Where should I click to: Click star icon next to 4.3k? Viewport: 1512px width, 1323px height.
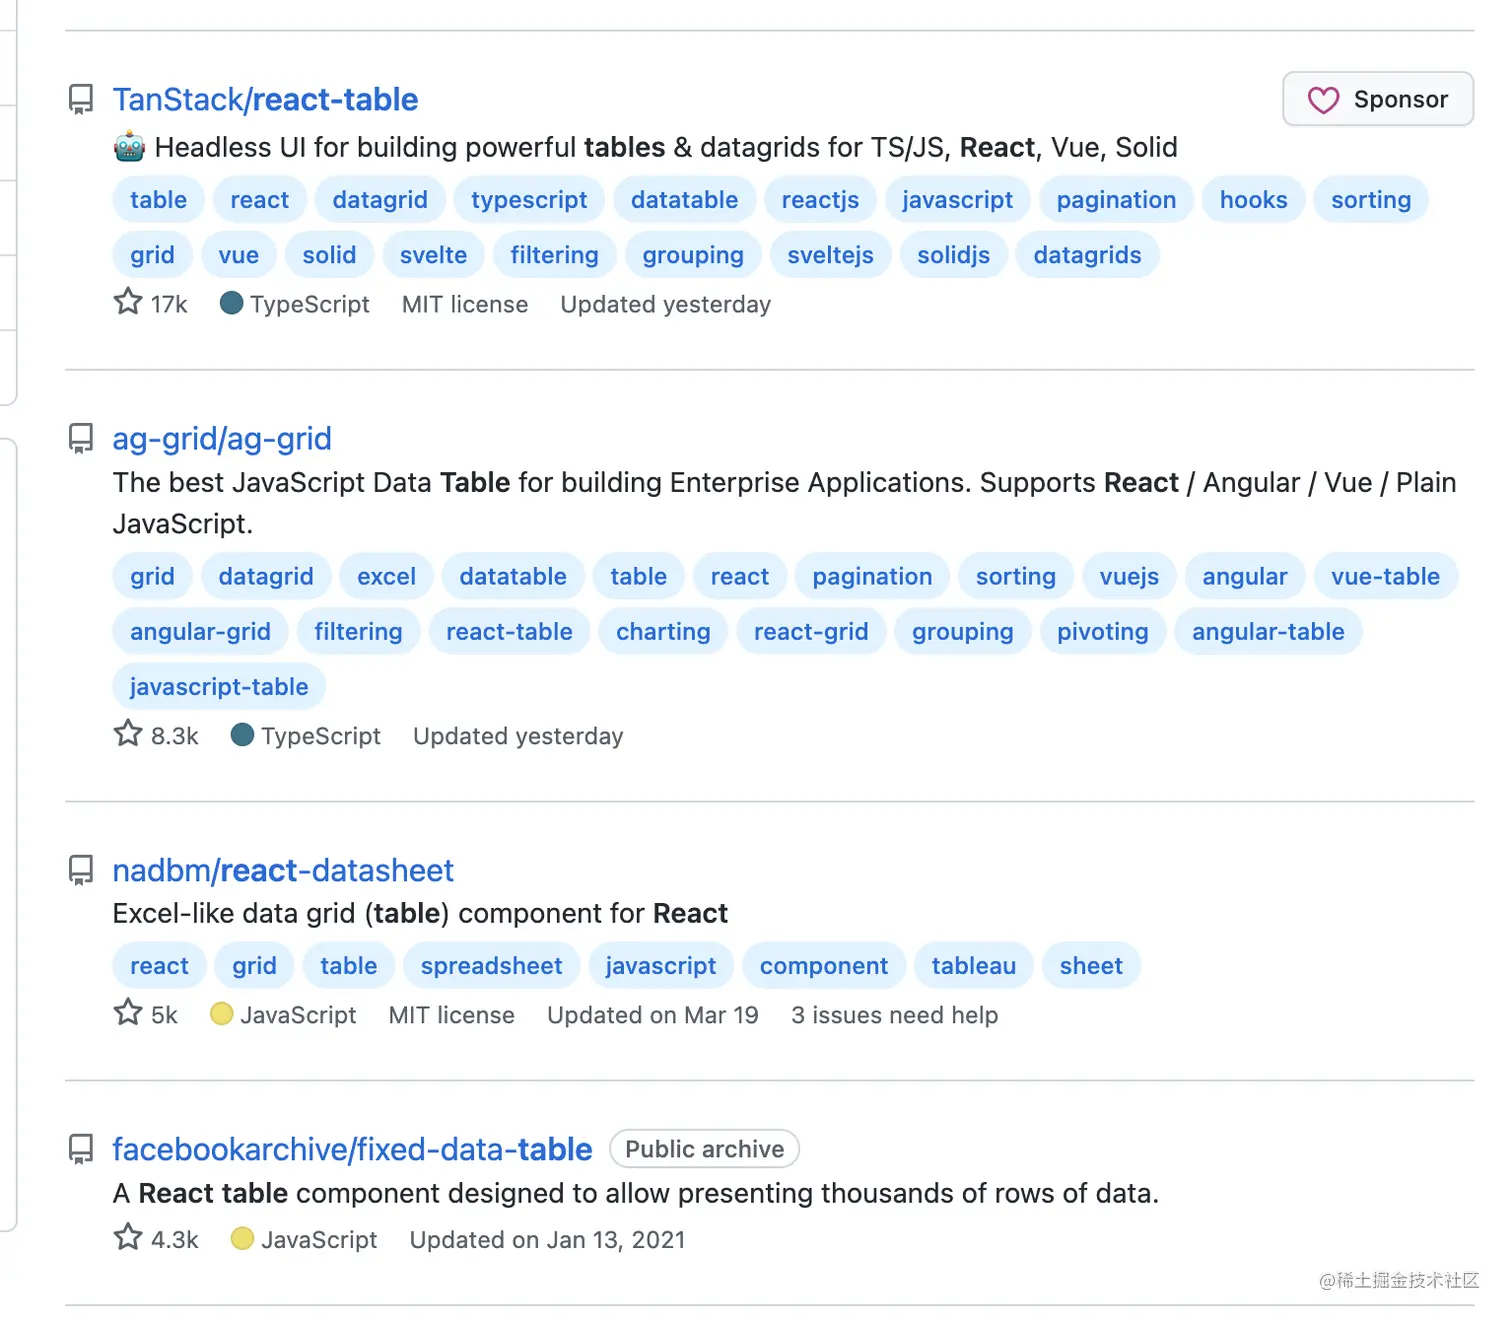[x=128, y=1238]
